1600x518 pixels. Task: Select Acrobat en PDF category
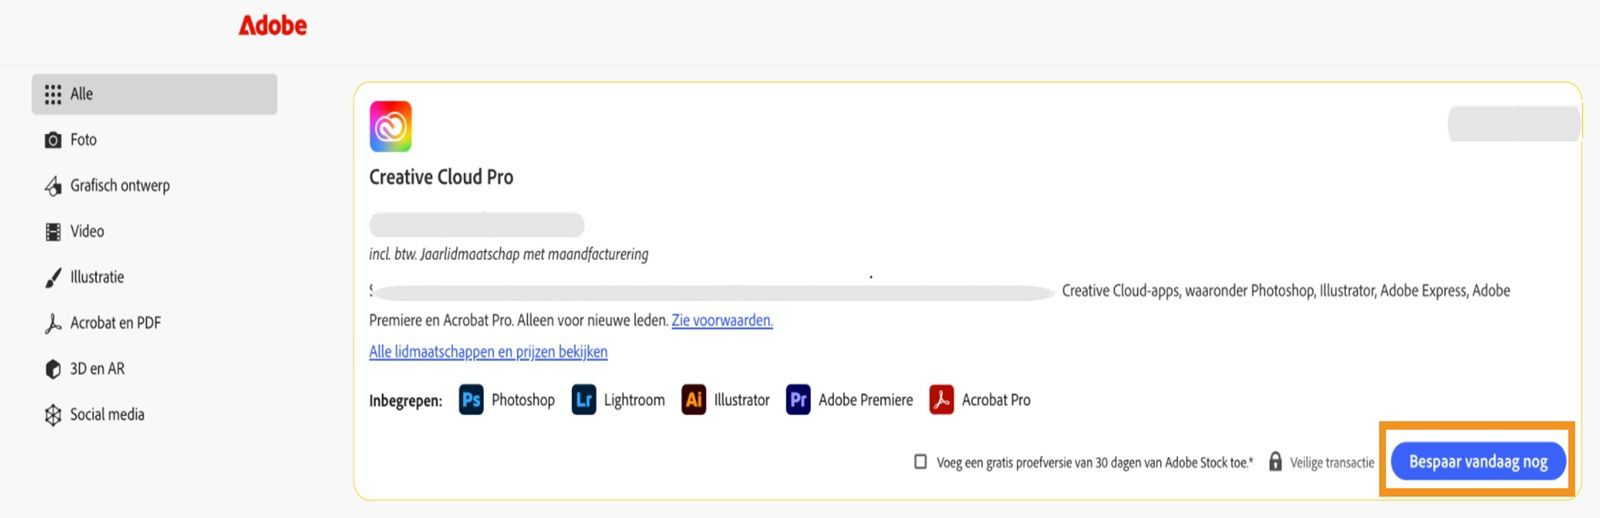point(102,323)
